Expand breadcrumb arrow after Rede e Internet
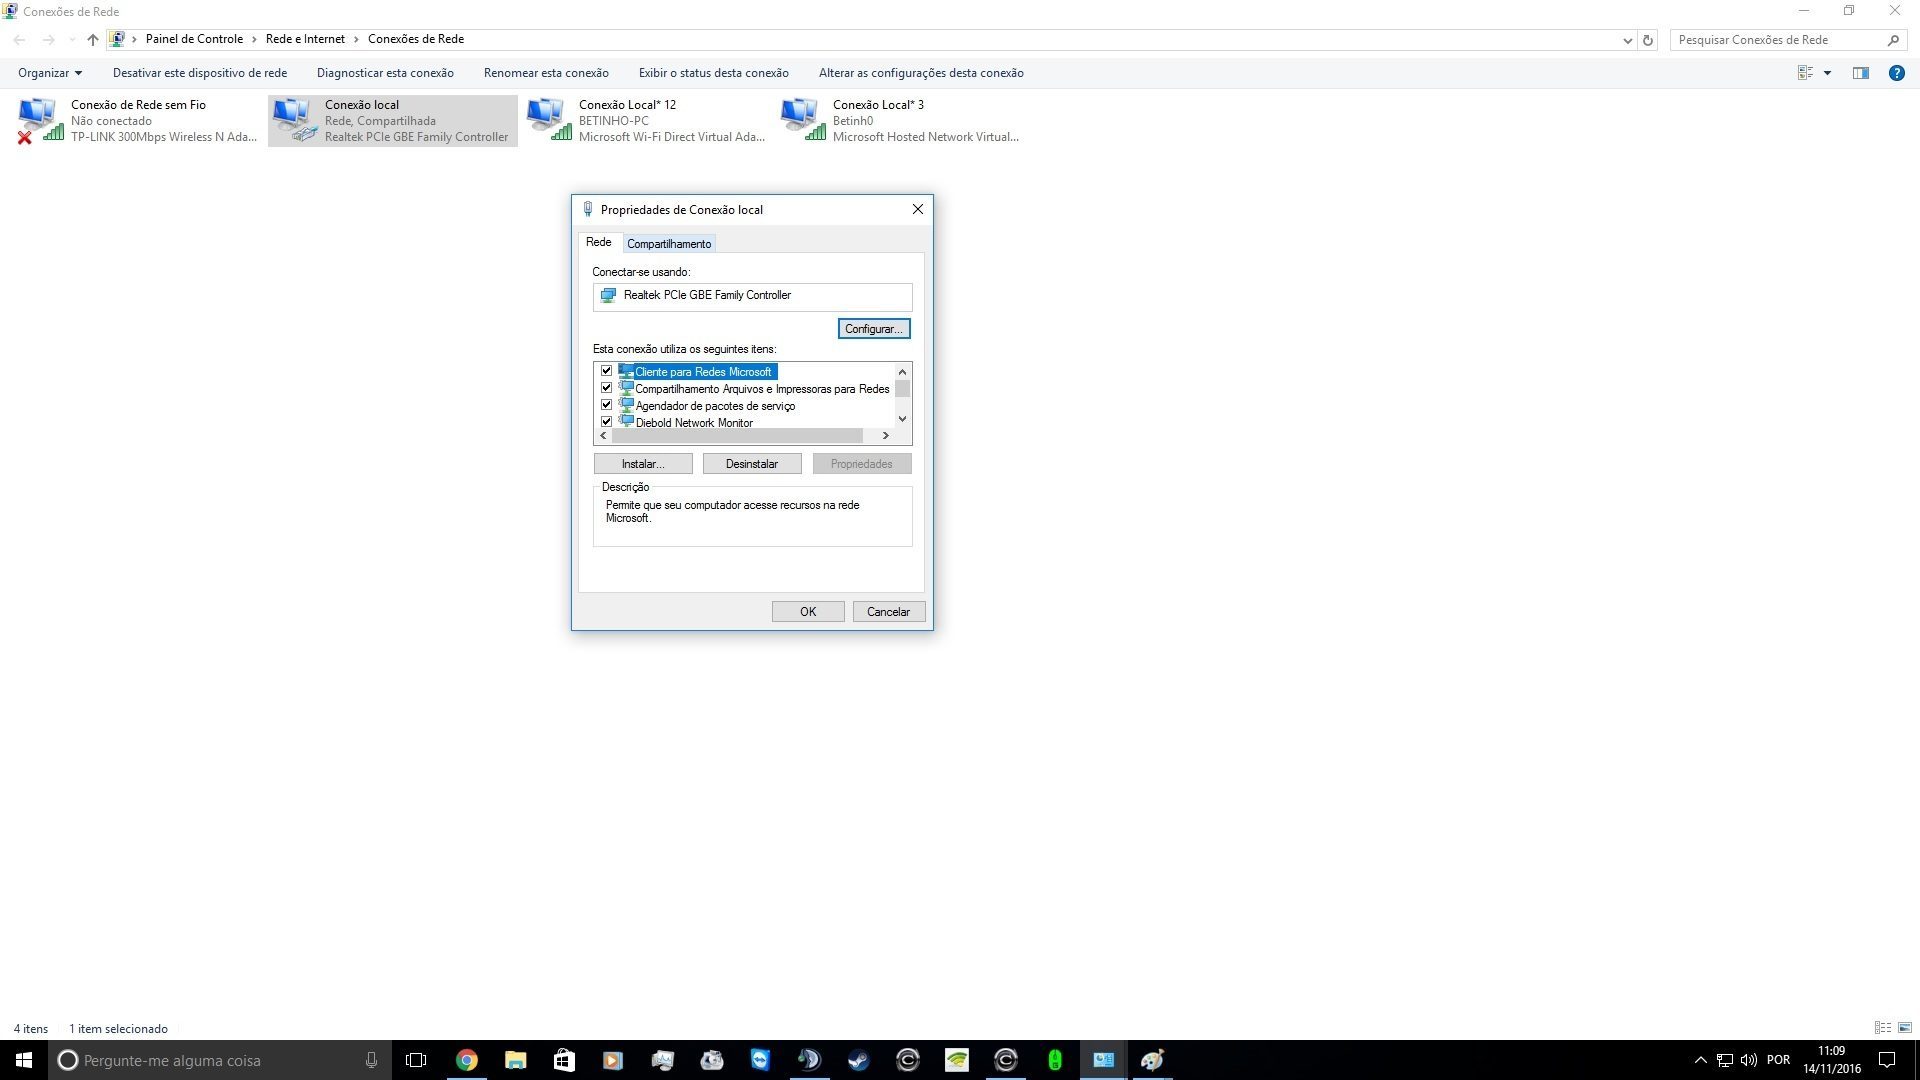 click(x=356, y=40)
